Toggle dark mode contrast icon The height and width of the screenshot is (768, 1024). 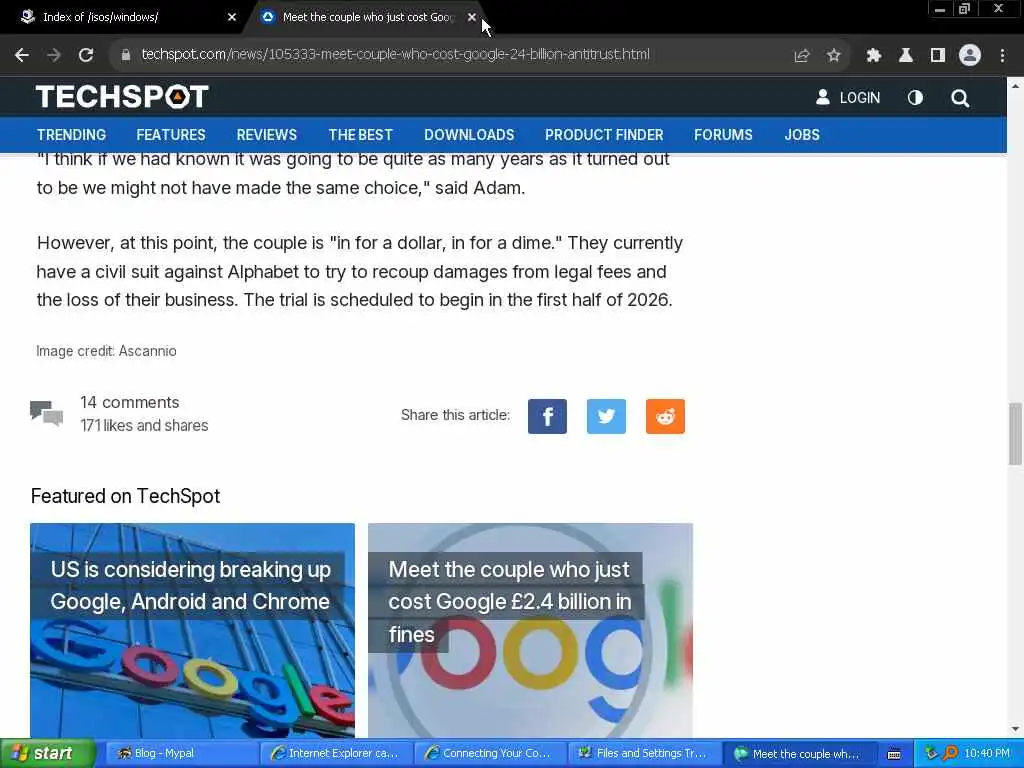[x=915, y=97]
